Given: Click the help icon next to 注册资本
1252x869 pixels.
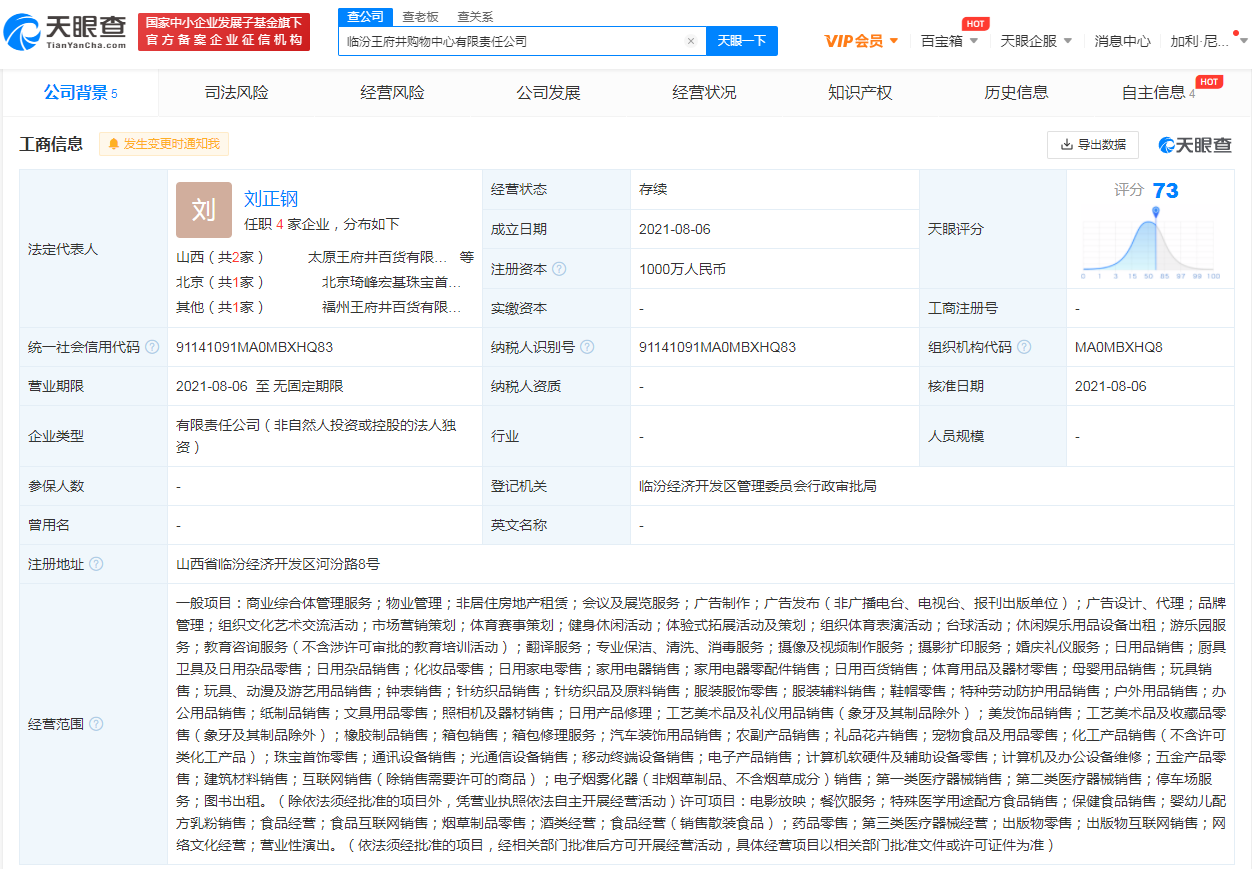Looking at the screenshot, I should coord(559,269).
